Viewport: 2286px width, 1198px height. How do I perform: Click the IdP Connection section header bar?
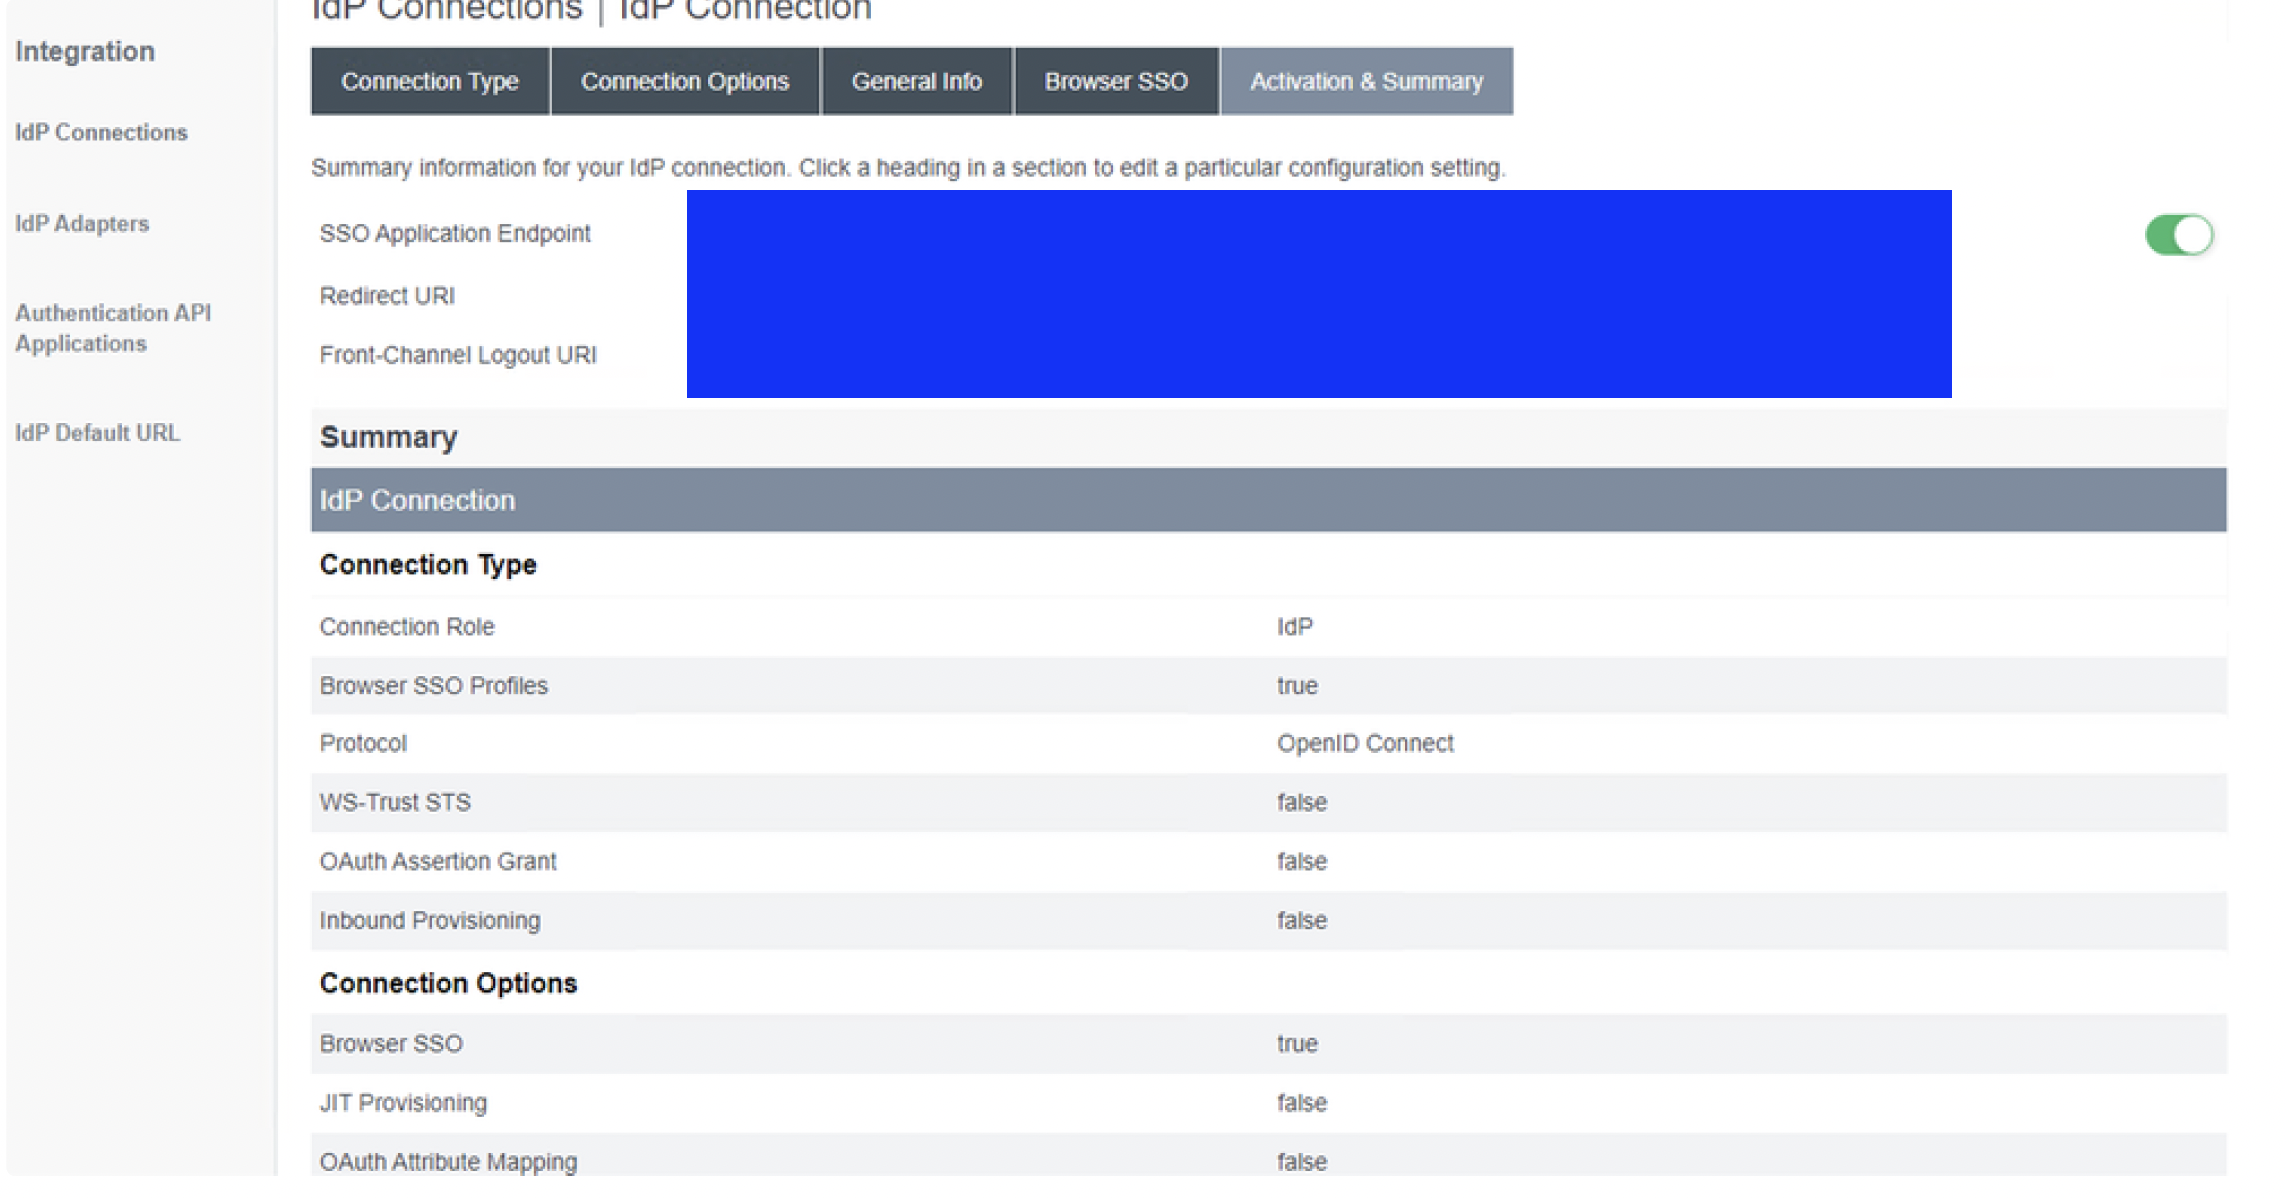[x=1268, y=500]
